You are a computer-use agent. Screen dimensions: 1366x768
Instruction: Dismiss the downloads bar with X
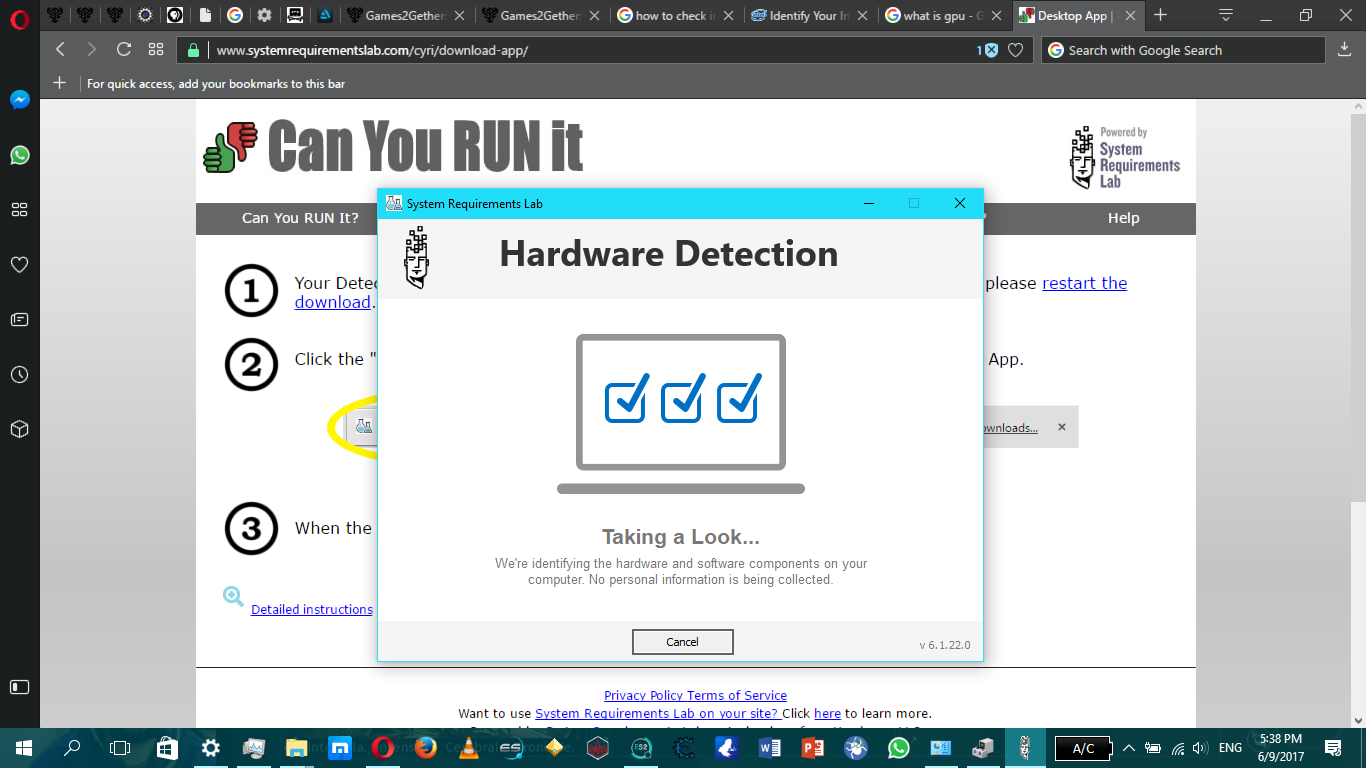pyautogui.click(x=1062, y=427)
